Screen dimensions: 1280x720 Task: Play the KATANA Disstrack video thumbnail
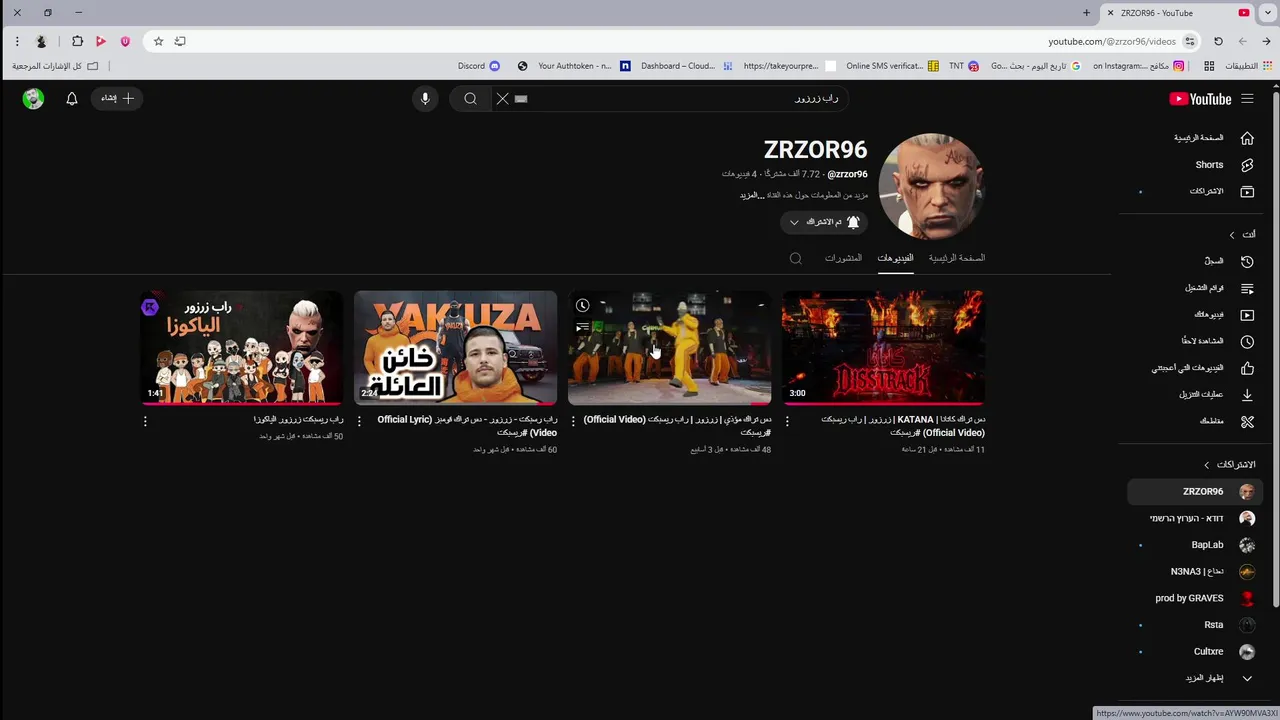click(x=883, y=347)
